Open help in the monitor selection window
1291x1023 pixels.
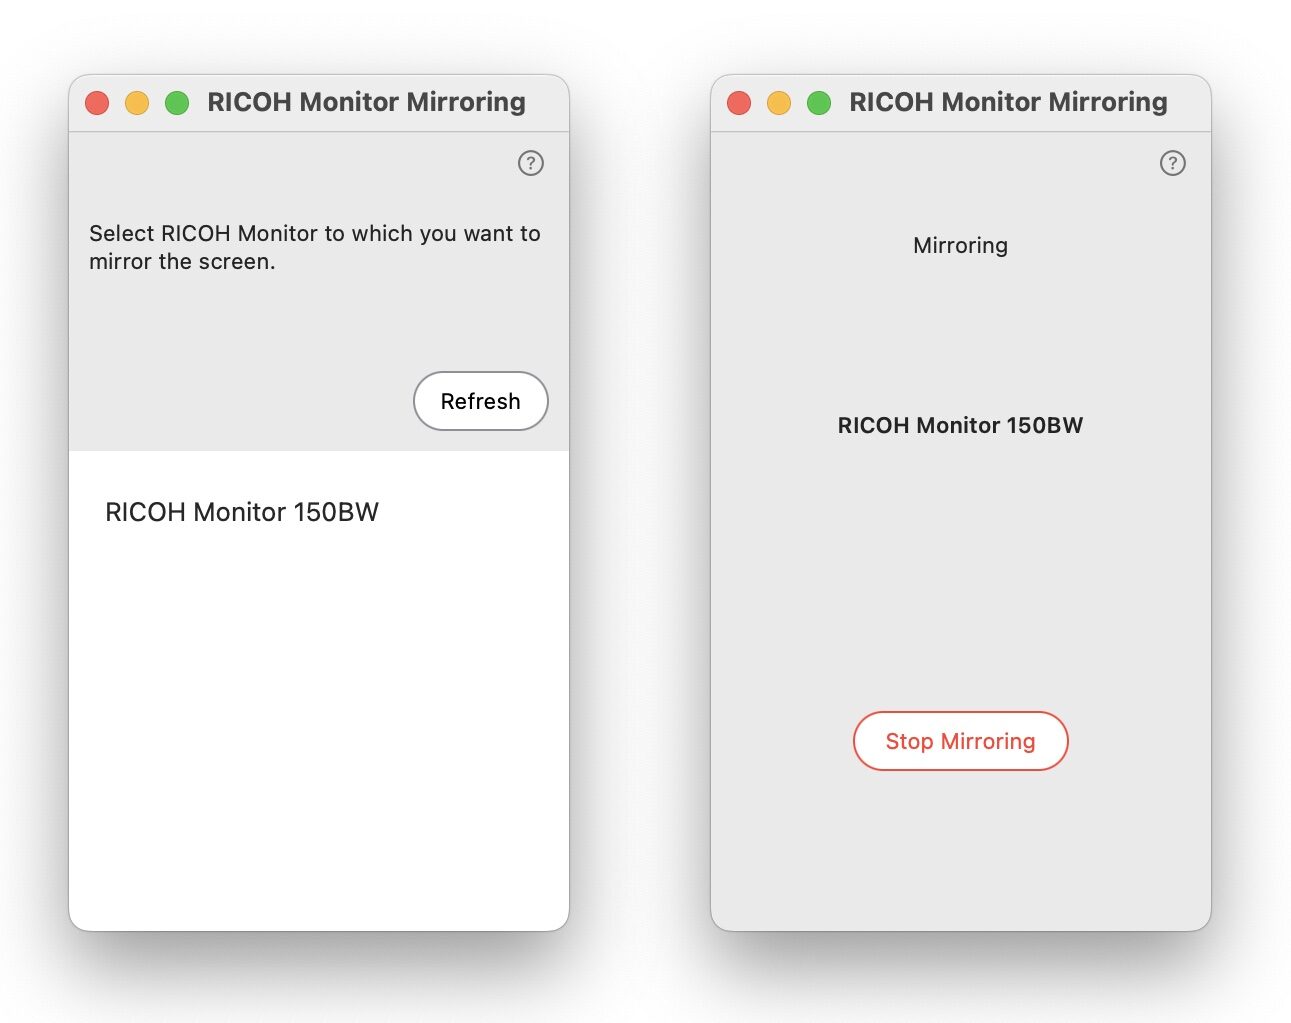point(531,163)
